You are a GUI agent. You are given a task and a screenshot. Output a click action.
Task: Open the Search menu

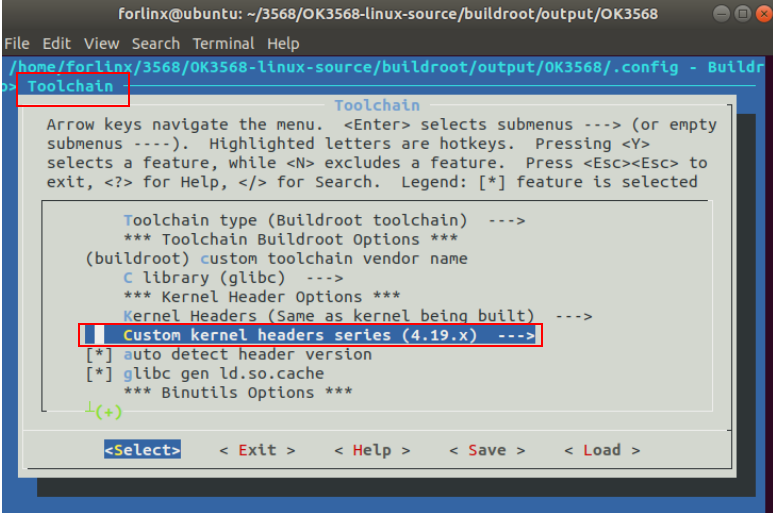(x=155, y=44)
